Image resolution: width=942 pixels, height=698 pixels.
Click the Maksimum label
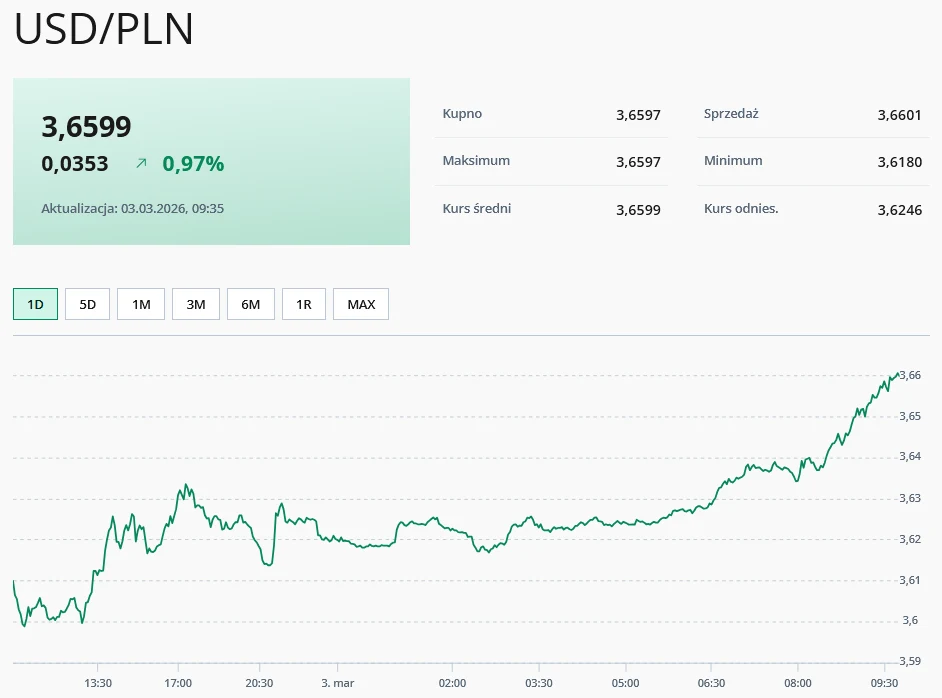476,161
